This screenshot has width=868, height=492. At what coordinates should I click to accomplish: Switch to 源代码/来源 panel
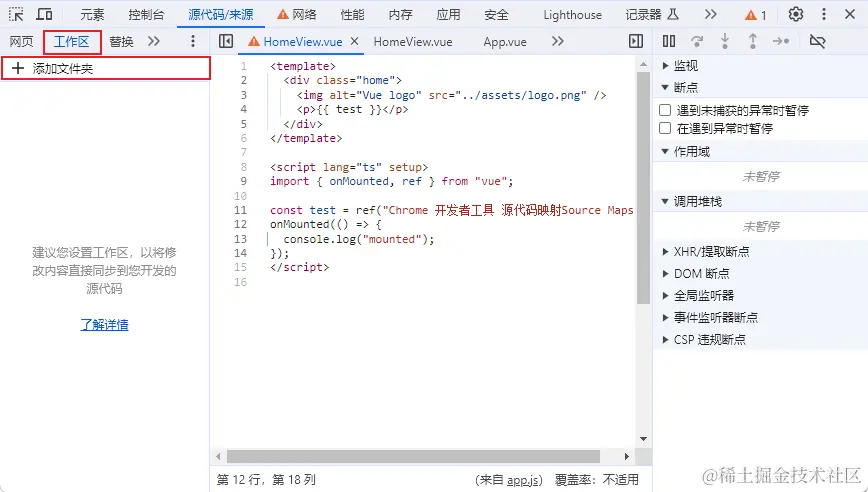click(220, 15)
